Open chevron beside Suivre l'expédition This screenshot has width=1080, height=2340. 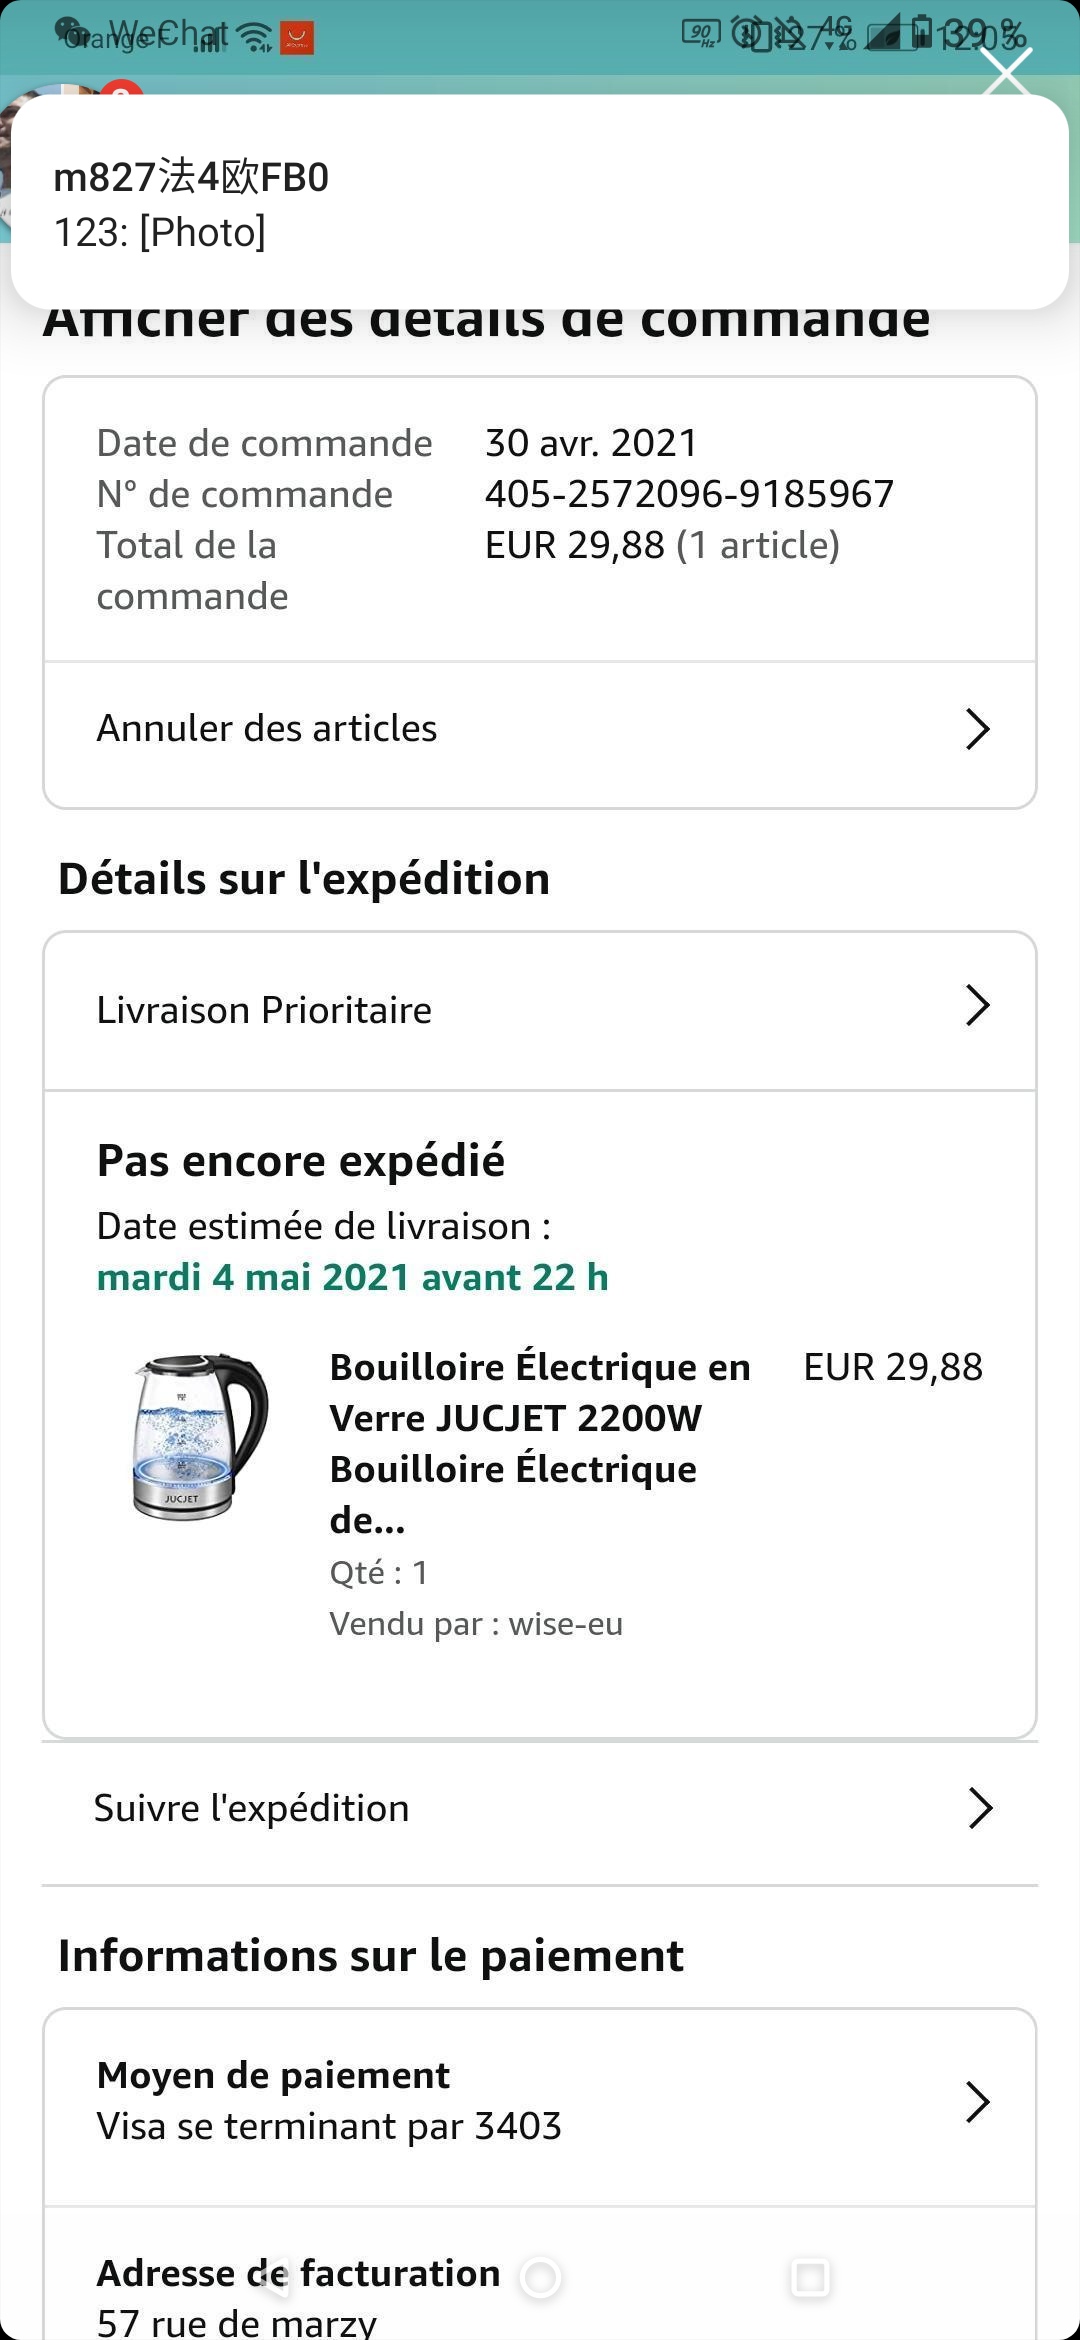point(980,1808)
